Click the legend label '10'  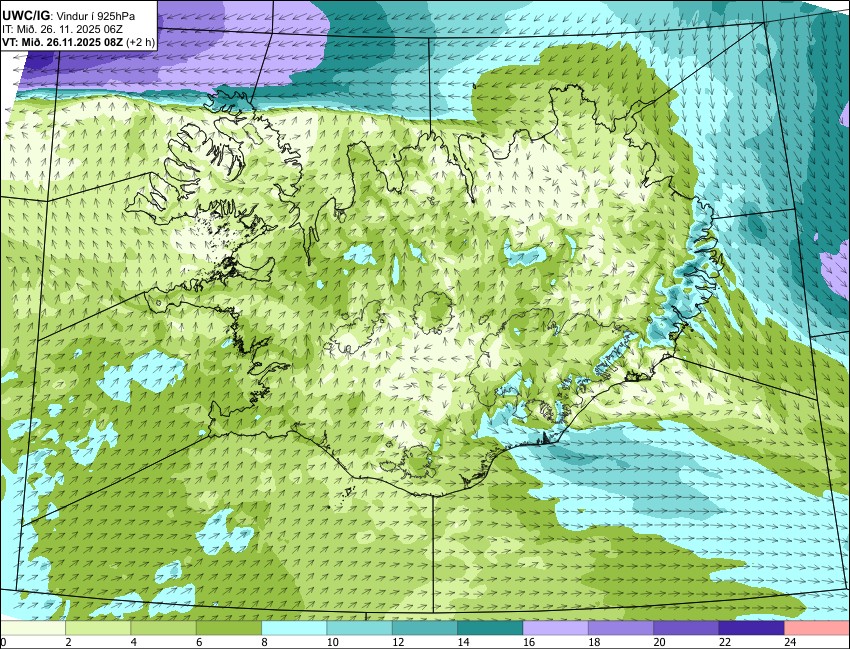333,642
